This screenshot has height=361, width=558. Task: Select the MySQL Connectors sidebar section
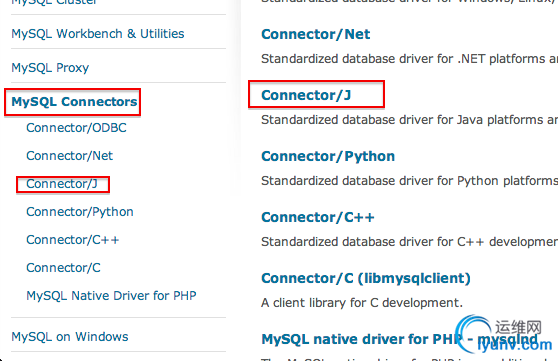(74, 102)
